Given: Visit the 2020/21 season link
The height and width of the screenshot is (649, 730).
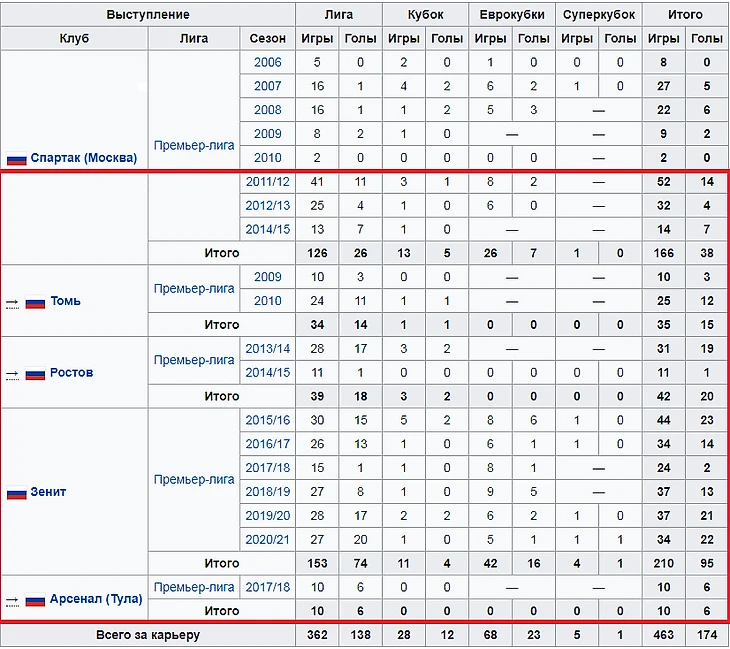Looking at the screenshot, I should [x=267, y=539].
